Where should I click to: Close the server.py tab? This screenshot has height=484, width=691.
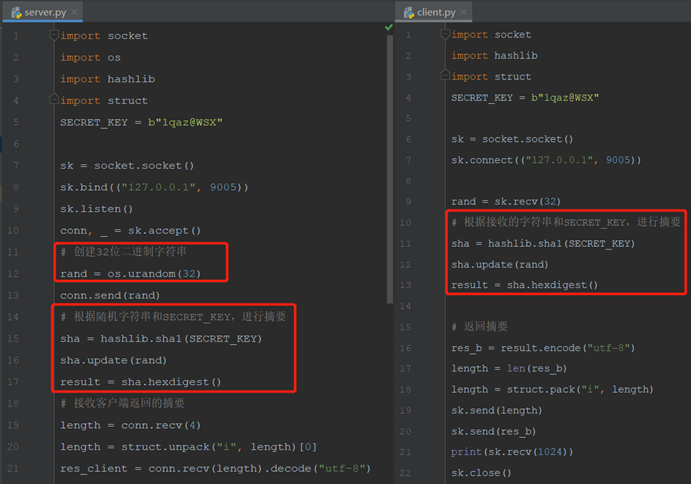tap(74, 12)
